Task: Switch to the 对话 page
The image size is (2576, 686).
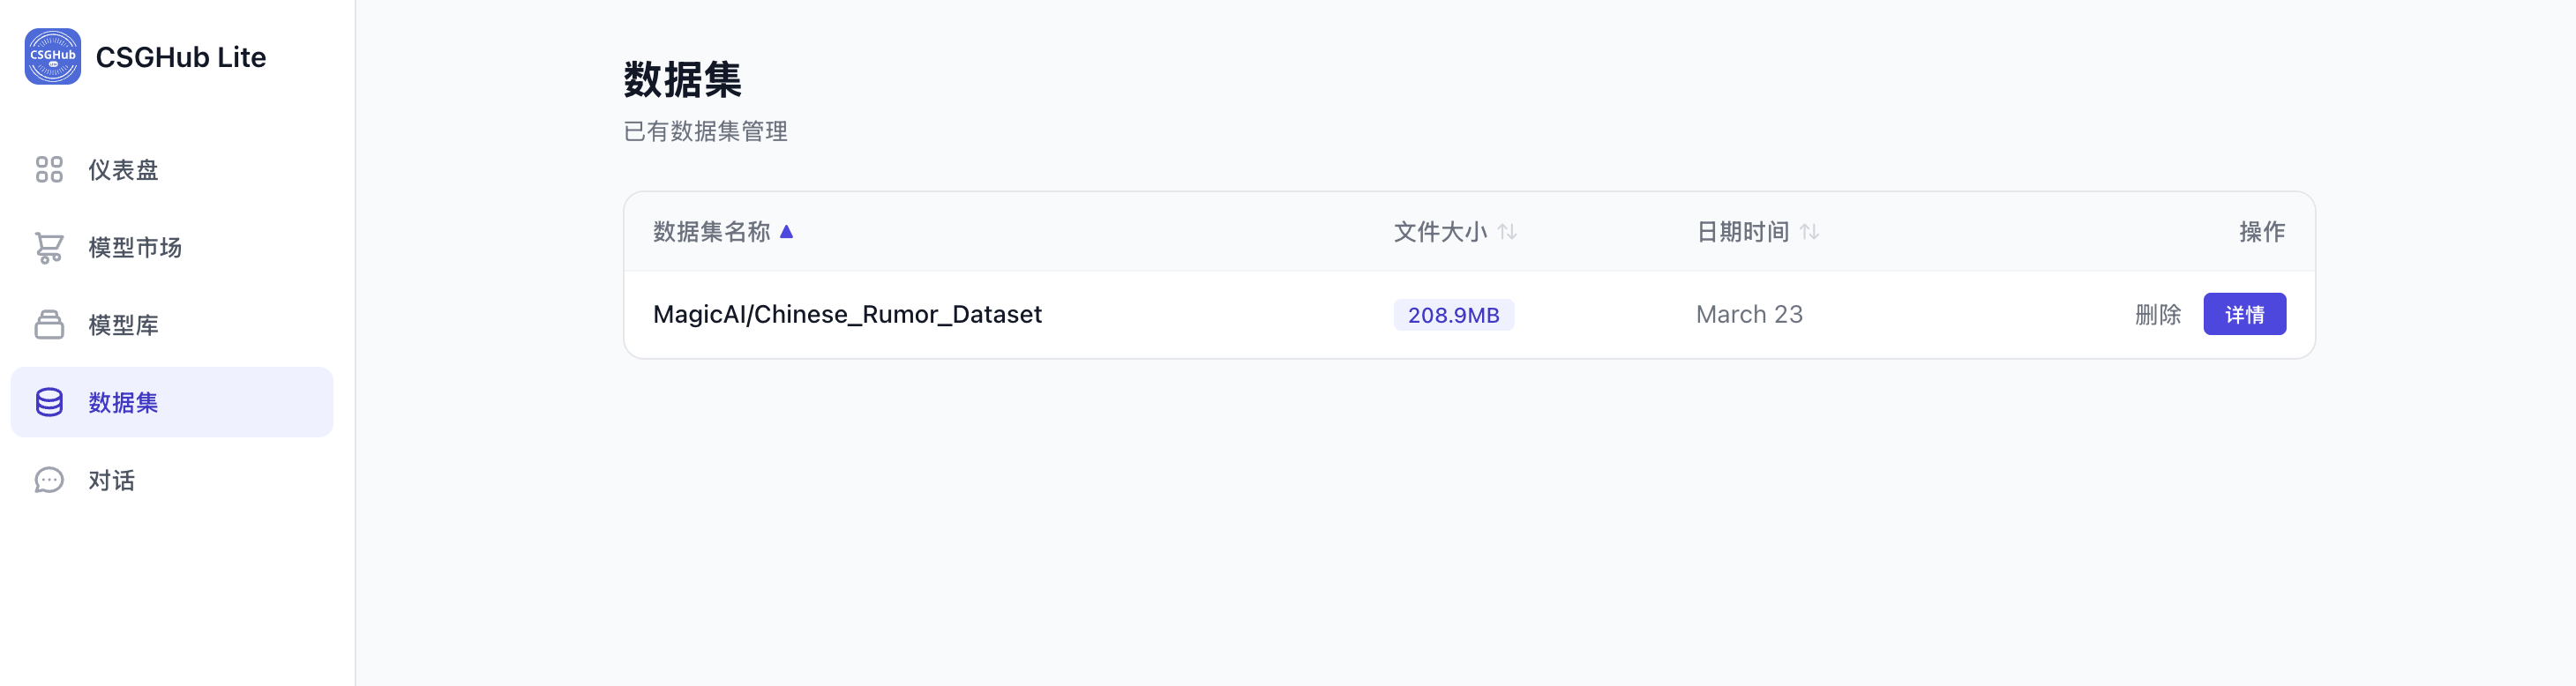Action: [111, 480]
